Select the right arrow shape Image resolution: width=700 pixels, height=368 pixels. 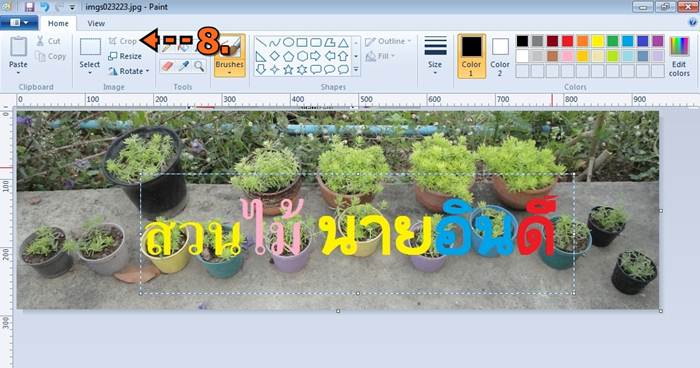(x=316, y=56)
